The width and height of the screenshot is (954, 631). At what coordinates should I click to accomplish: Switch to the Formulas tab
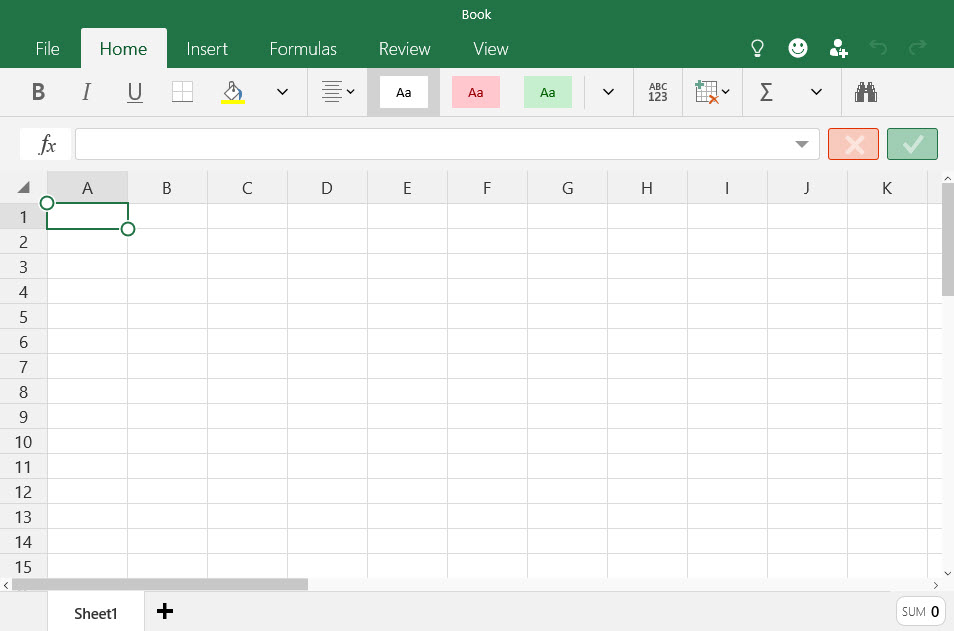coord(303,48)
